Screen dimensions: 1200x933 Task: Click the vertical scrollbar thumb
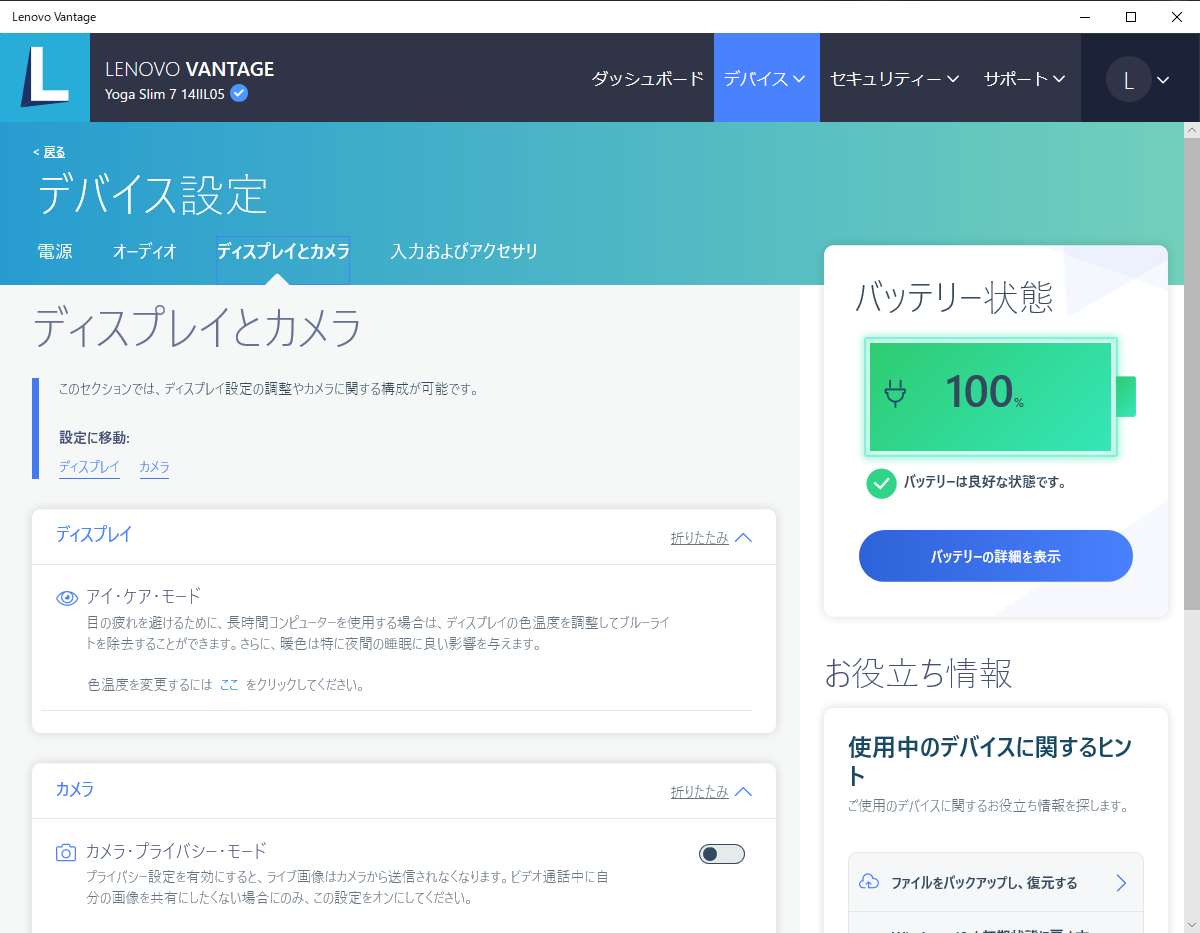point(1191,373)
